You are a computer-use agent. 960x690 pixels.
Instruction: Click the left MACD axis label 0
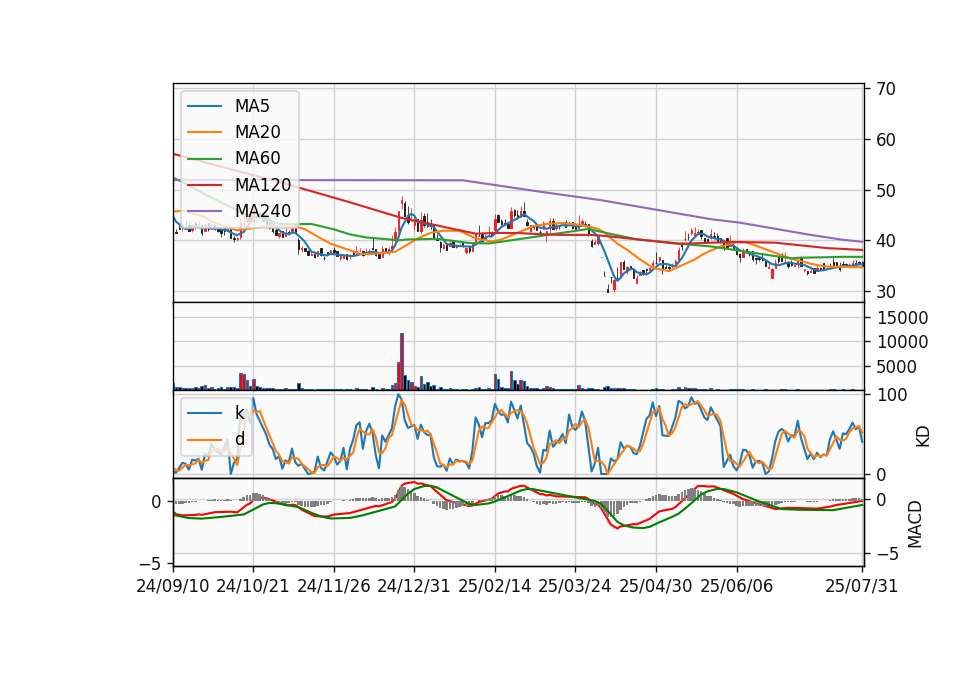pos(157,502)
